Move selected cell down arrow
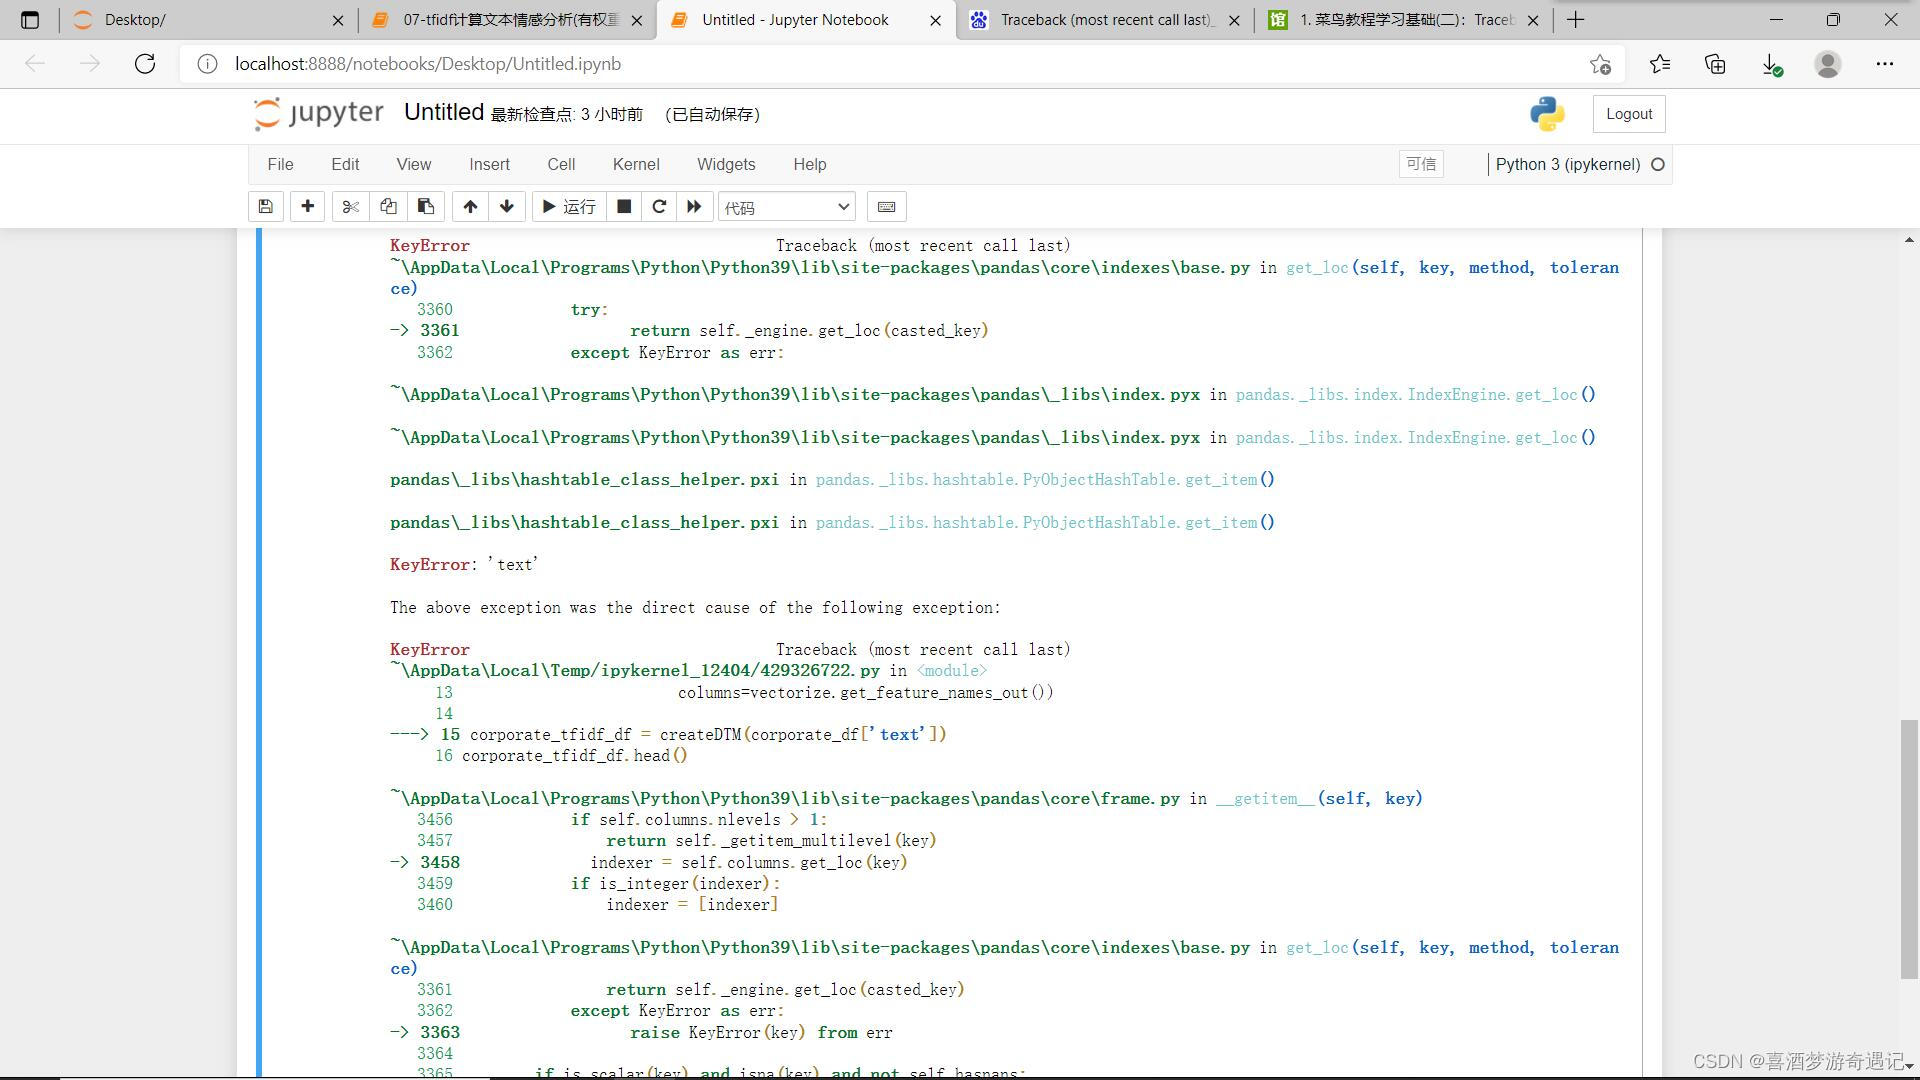This screenshot has height=1080, width=1920. (x=507, y=207)
